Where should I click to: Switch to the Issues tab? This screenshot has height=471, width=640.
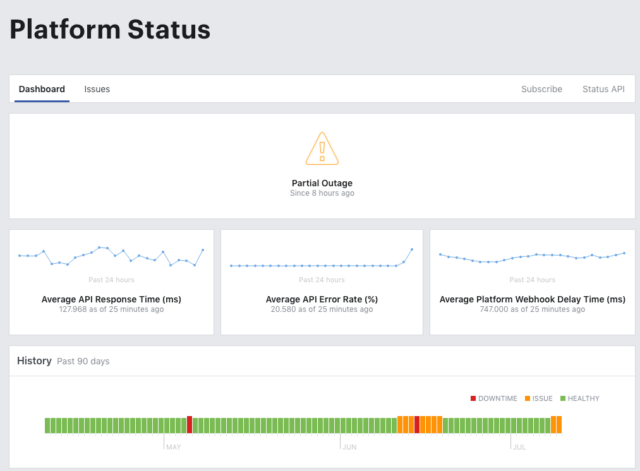click(x=97, y=89)
